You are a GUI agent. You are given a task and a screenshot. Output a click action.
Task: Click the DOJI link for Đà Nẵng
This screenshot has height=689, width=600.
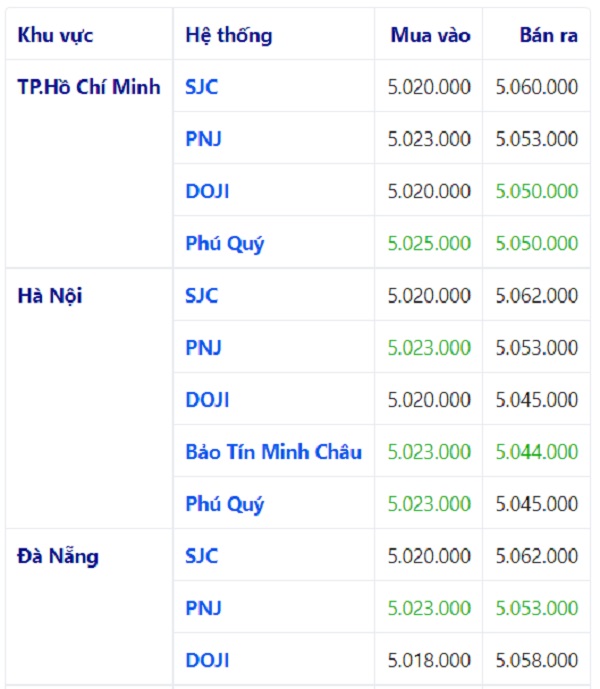pos(207,660)
